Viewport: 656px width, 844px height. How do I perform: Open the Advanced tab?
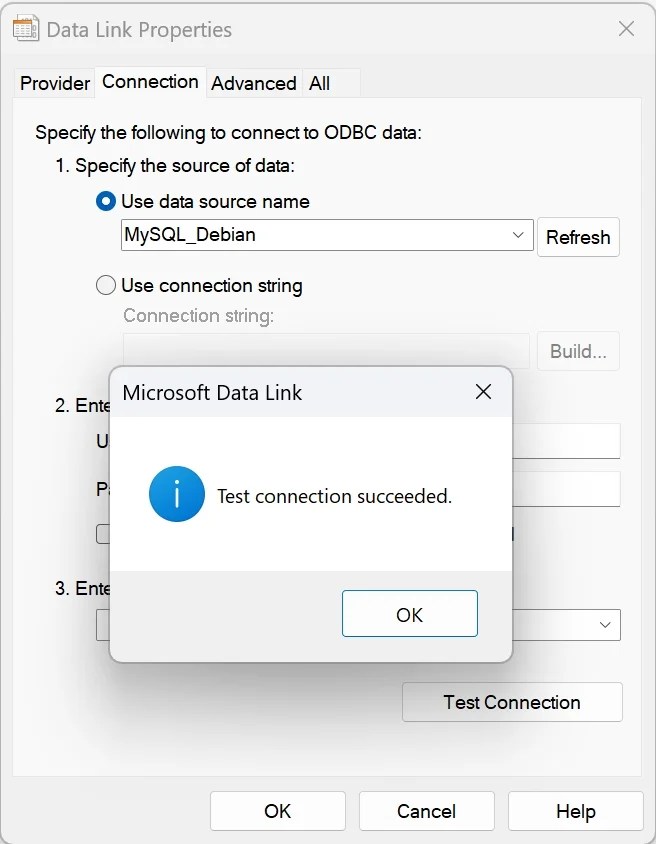(x=253, y=83)
